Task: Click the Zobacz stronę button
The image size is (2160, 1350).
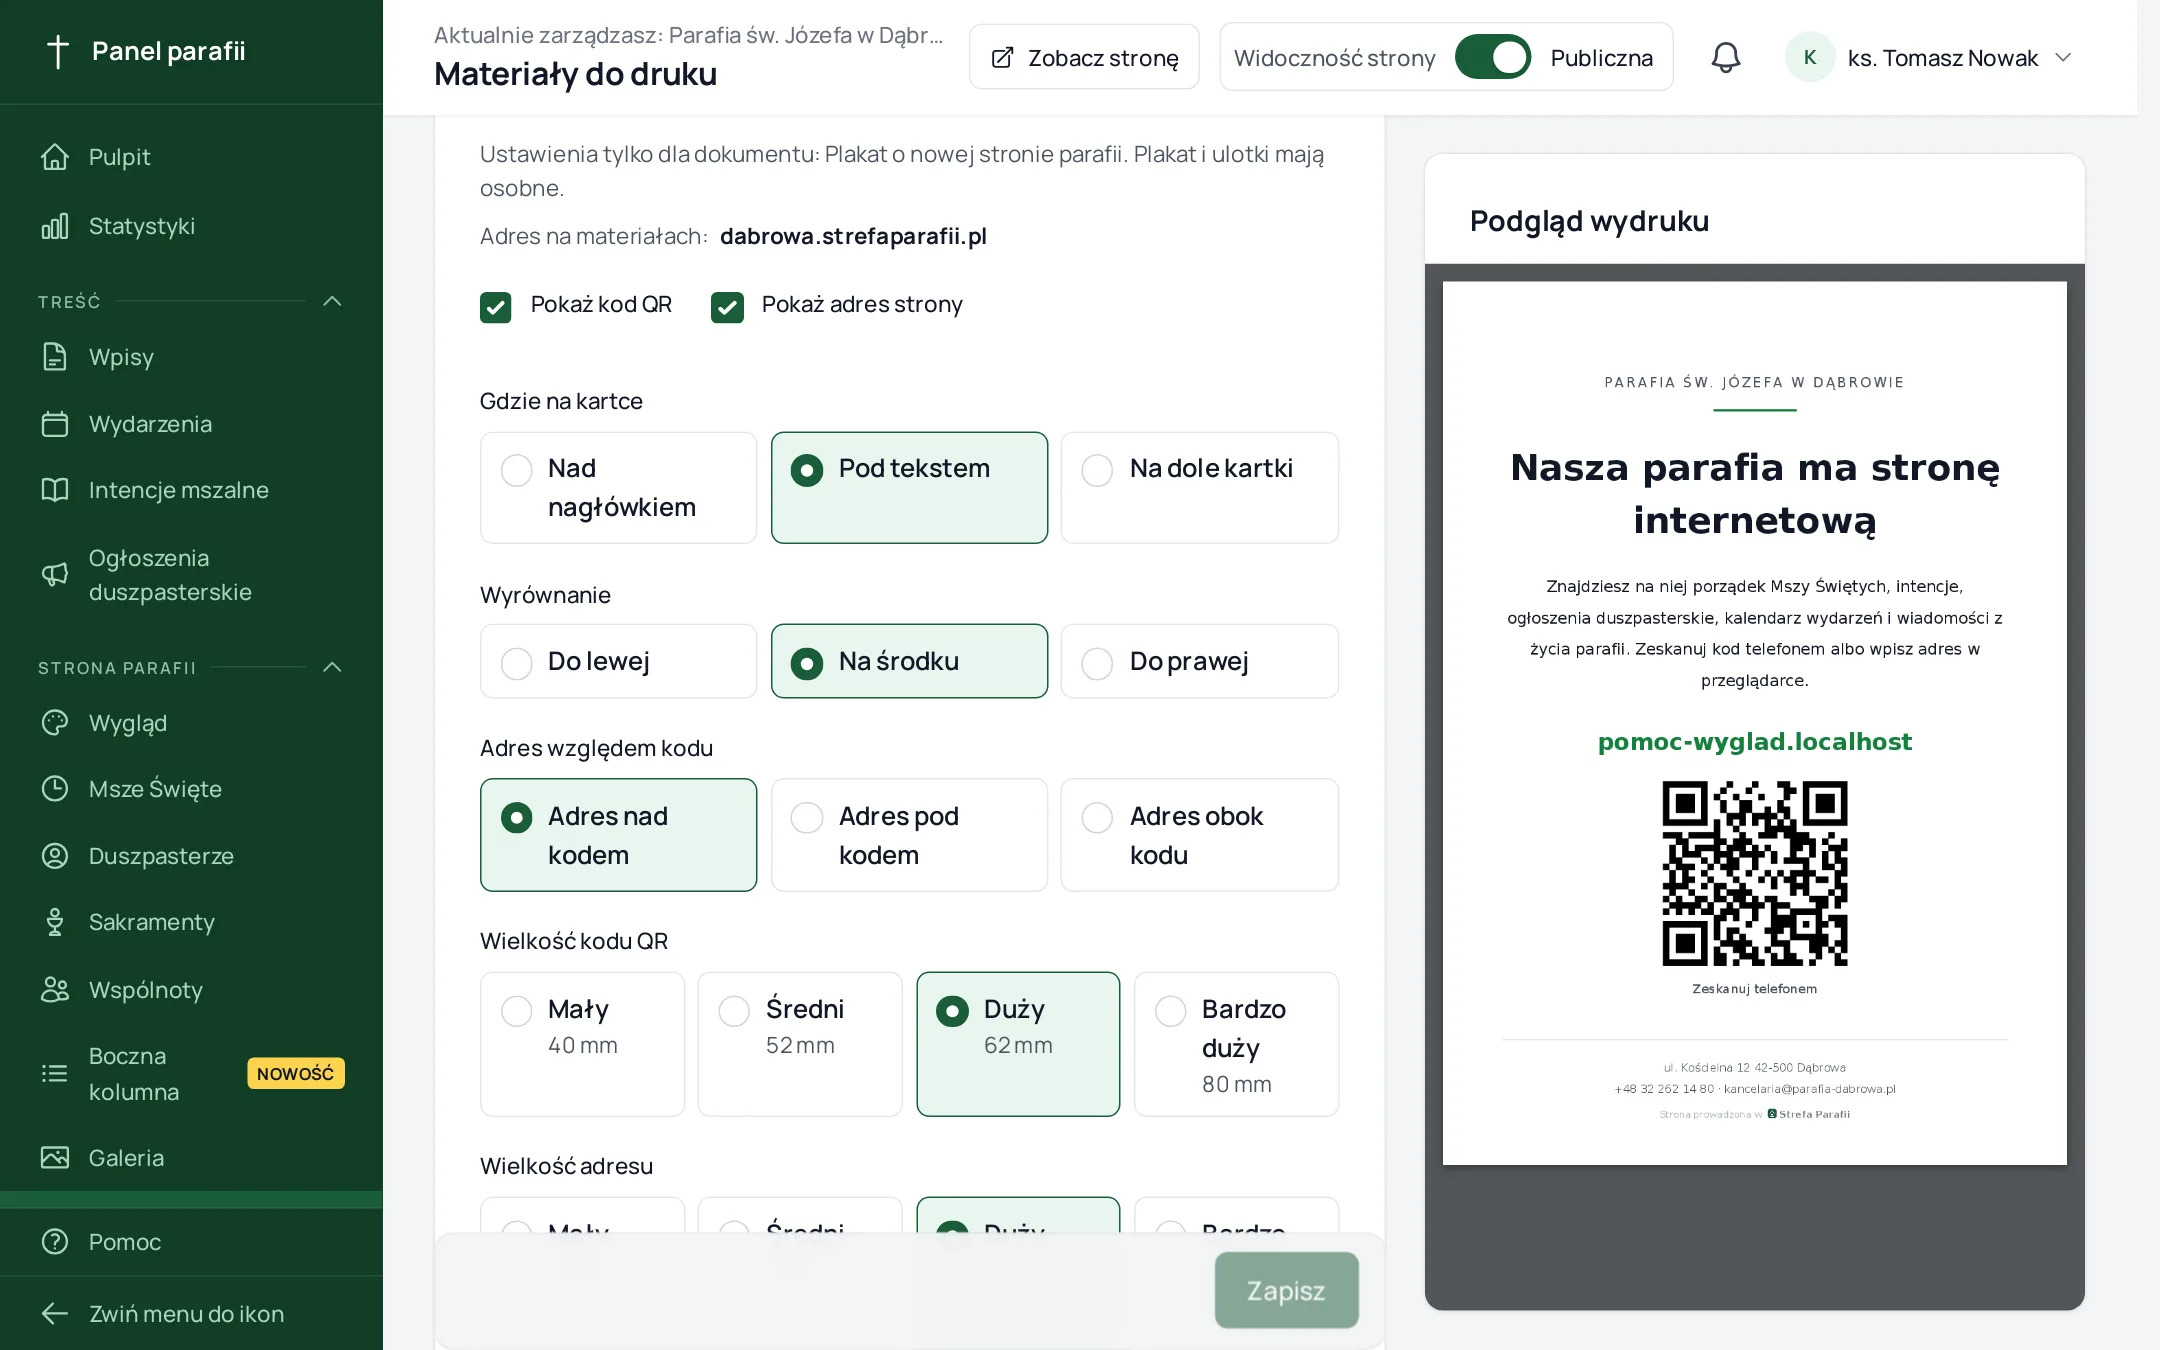Action: pyautogui.click(x=1084, y=57)
